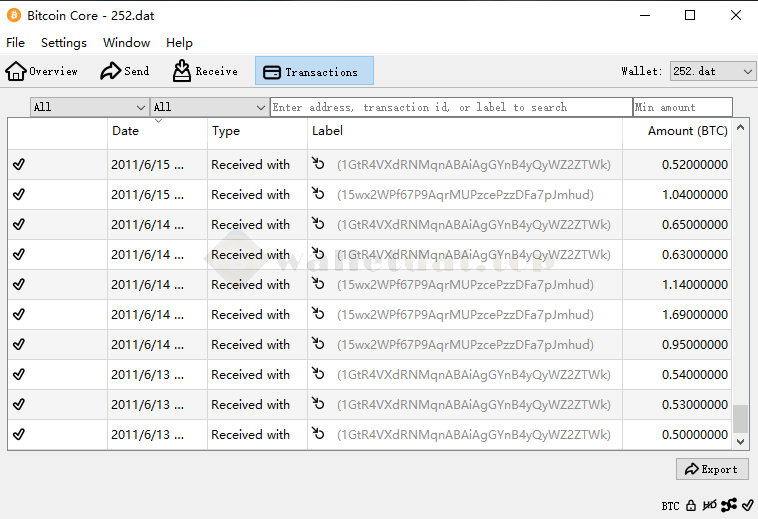Screen dimensions: 758x519
Task: Open the Wallet selector showing 252.dat
Action: click(x=712, y=71)
